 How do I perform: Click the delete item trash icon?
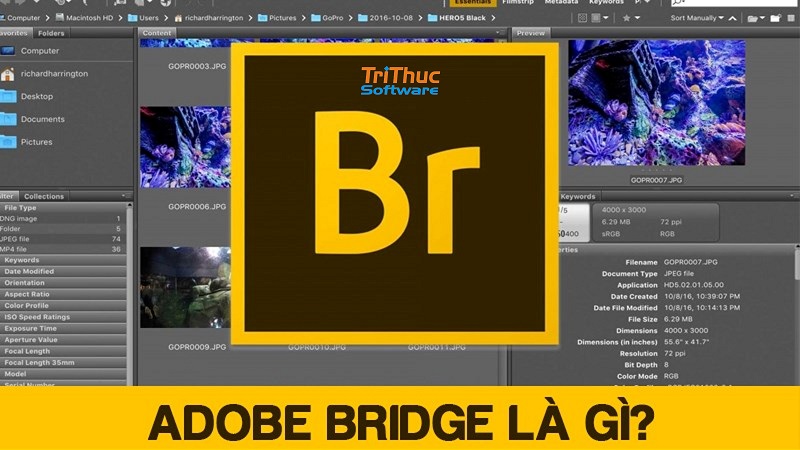(x=792, y=18)
